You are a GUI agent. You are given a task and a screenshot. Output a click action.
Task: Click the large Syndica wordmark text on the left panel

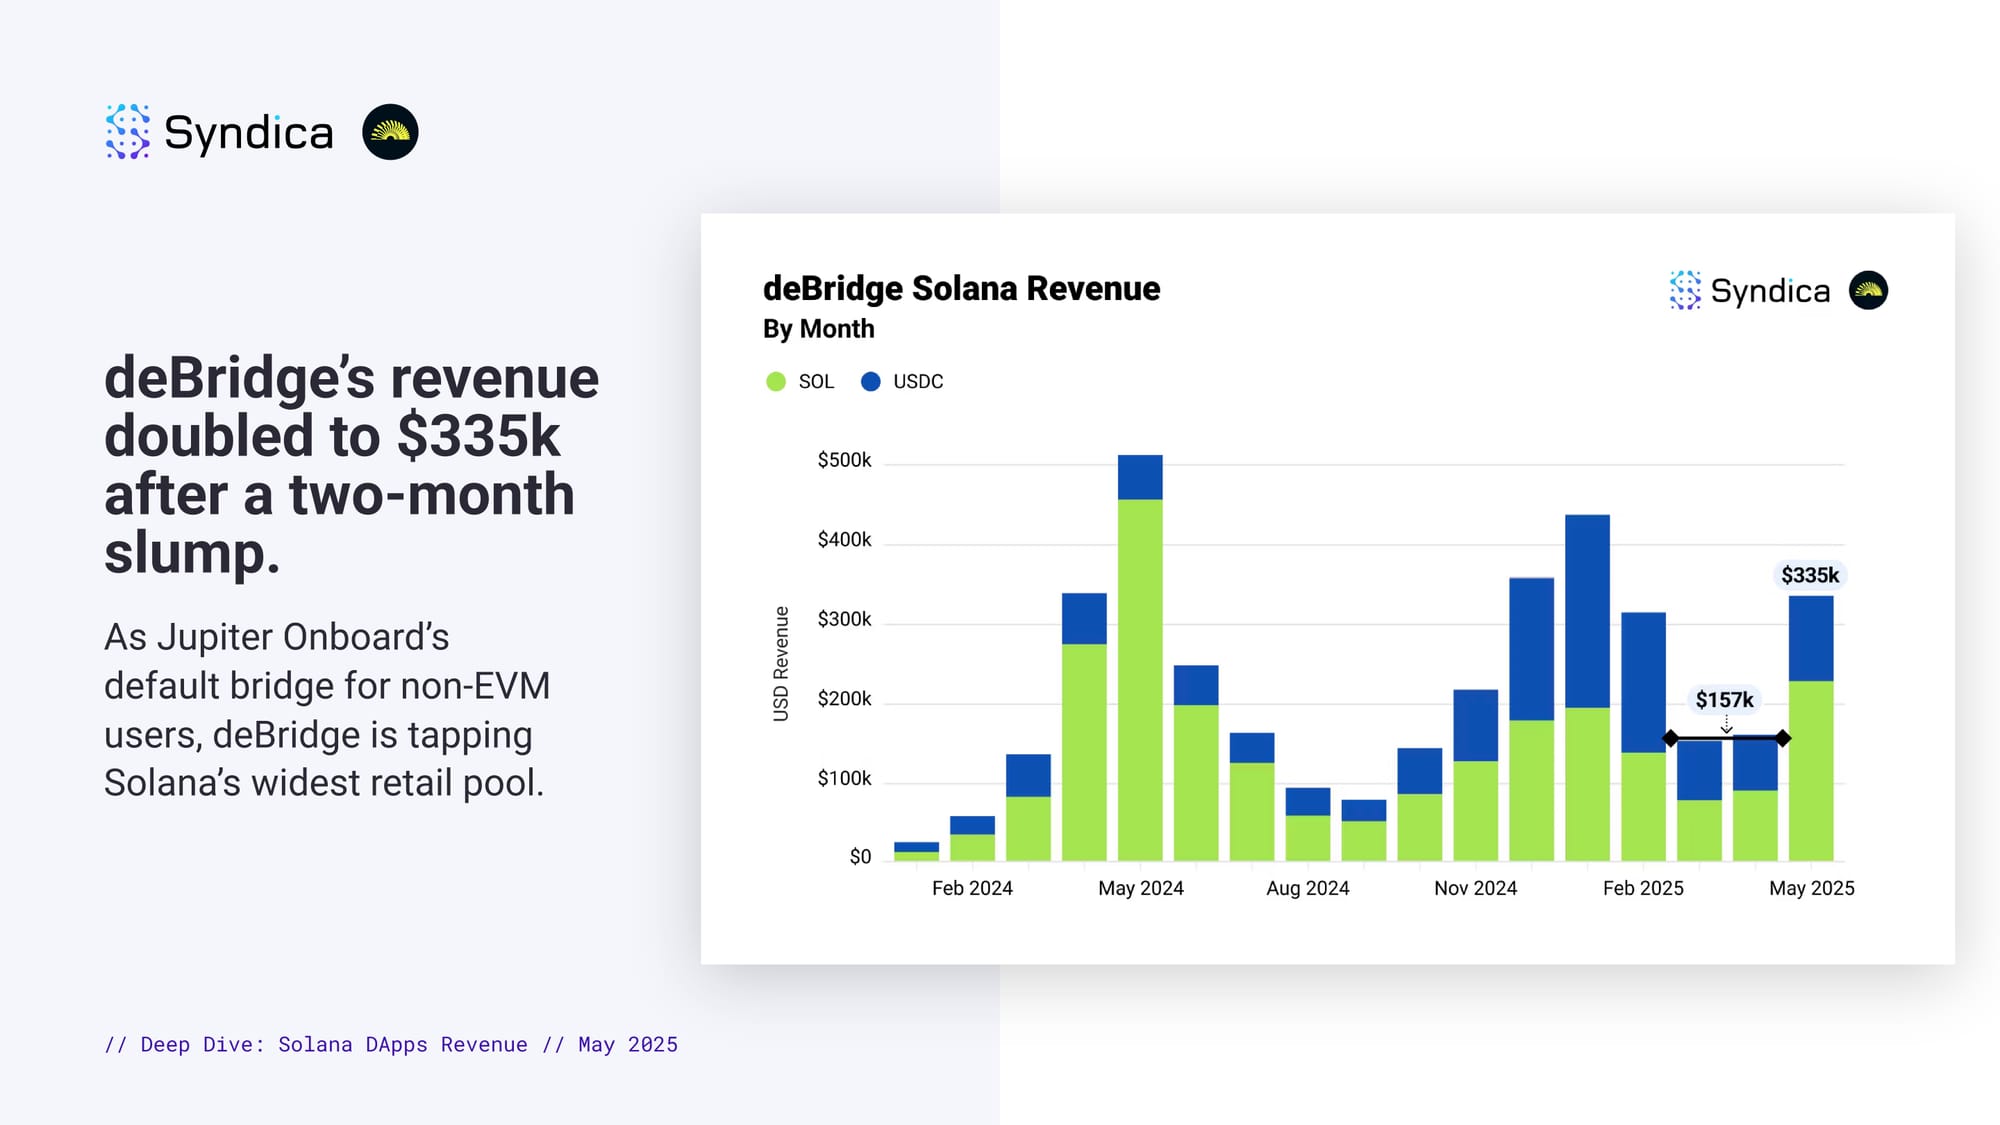tap(248, 133)
